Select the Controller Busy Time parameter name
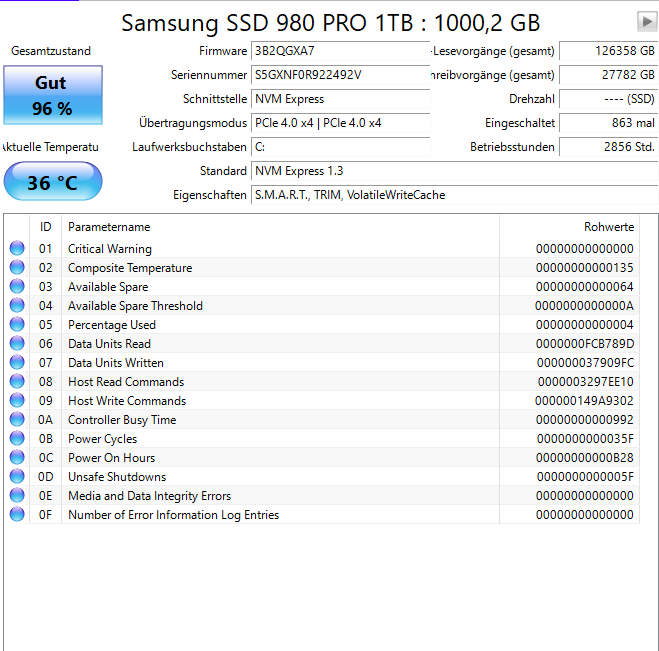 (x=122, y=420)
